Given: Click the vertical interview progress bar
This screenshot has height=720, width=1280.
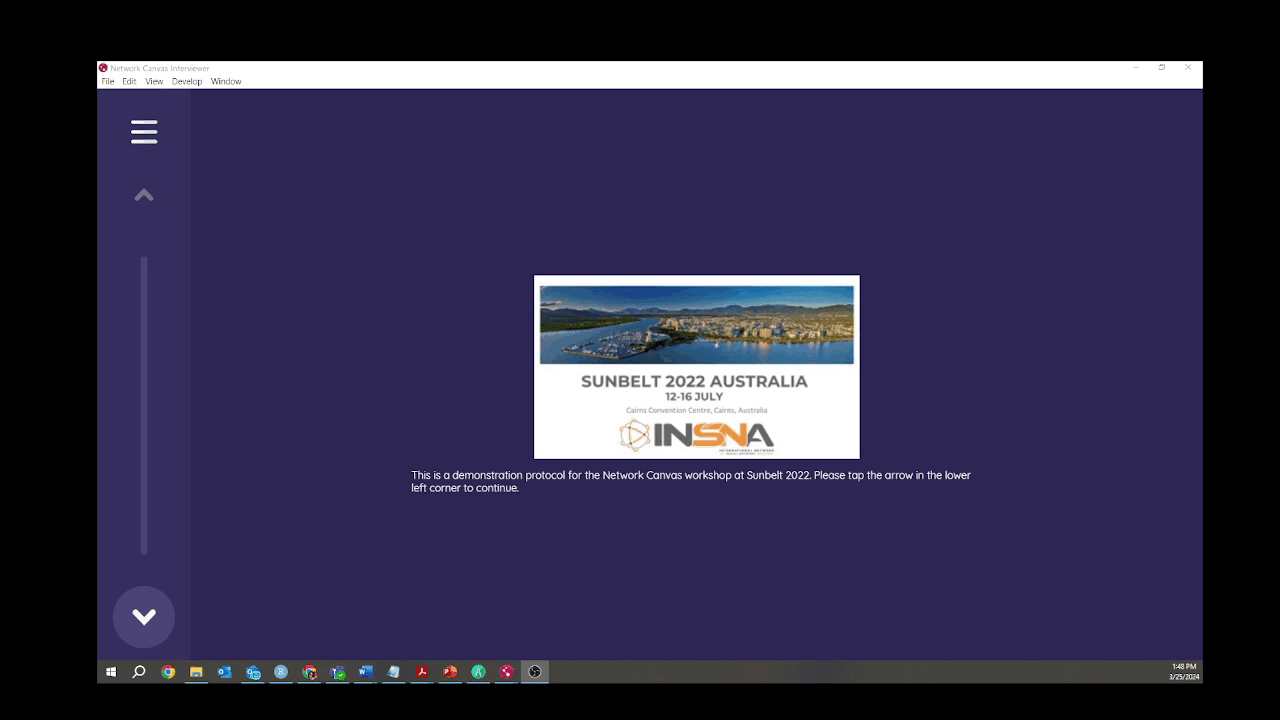Looking at the screenshot, I should click(144, 405).
